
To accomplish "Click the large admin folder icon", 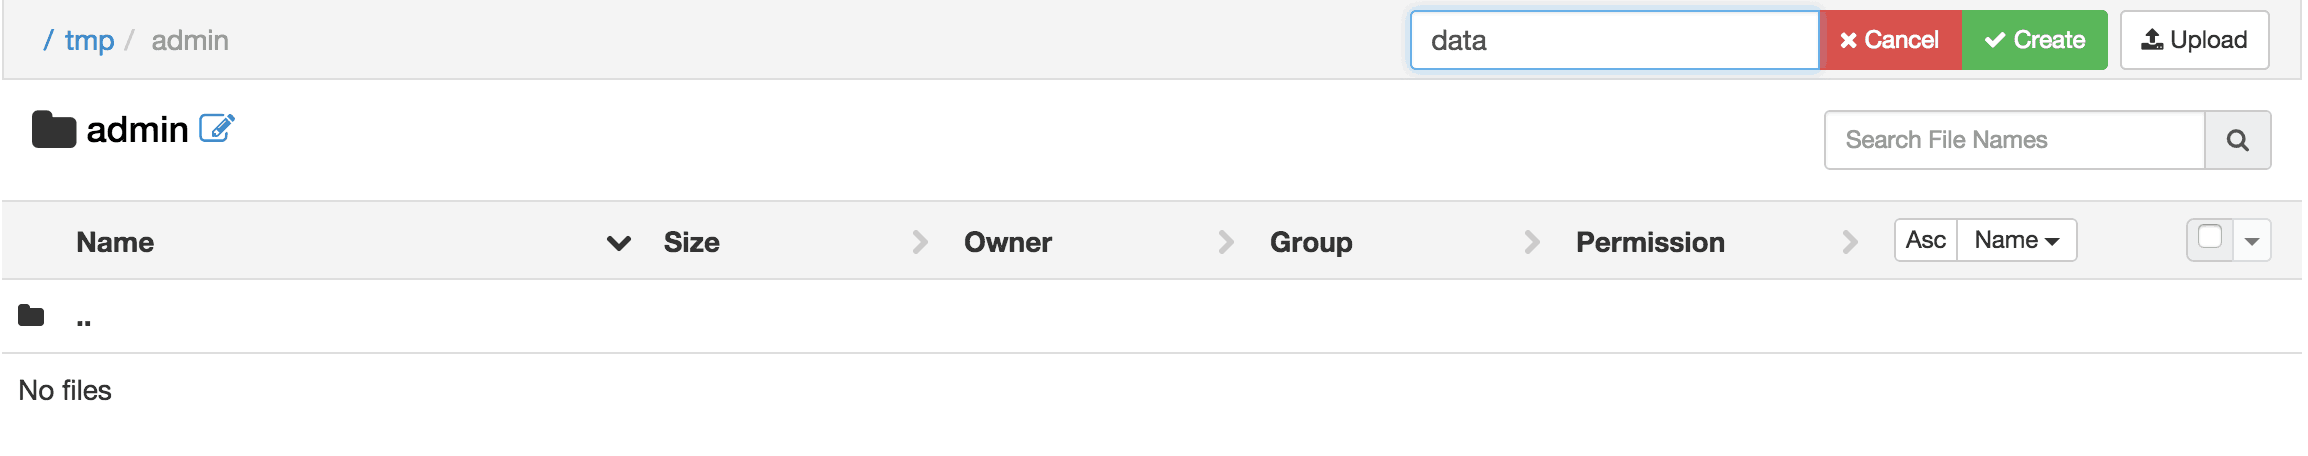I will [x=54, y=130].
